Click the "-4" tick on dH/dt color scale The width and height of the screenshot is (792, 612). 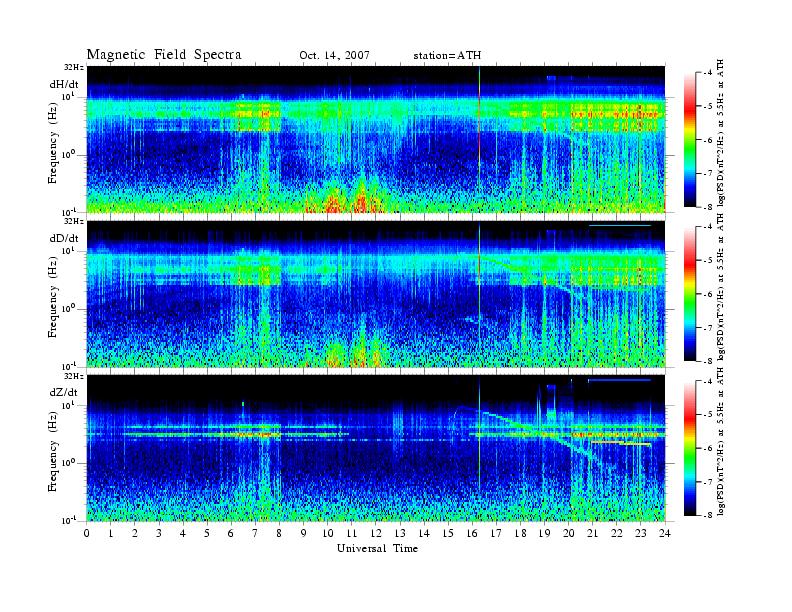[x=708, y=73]
